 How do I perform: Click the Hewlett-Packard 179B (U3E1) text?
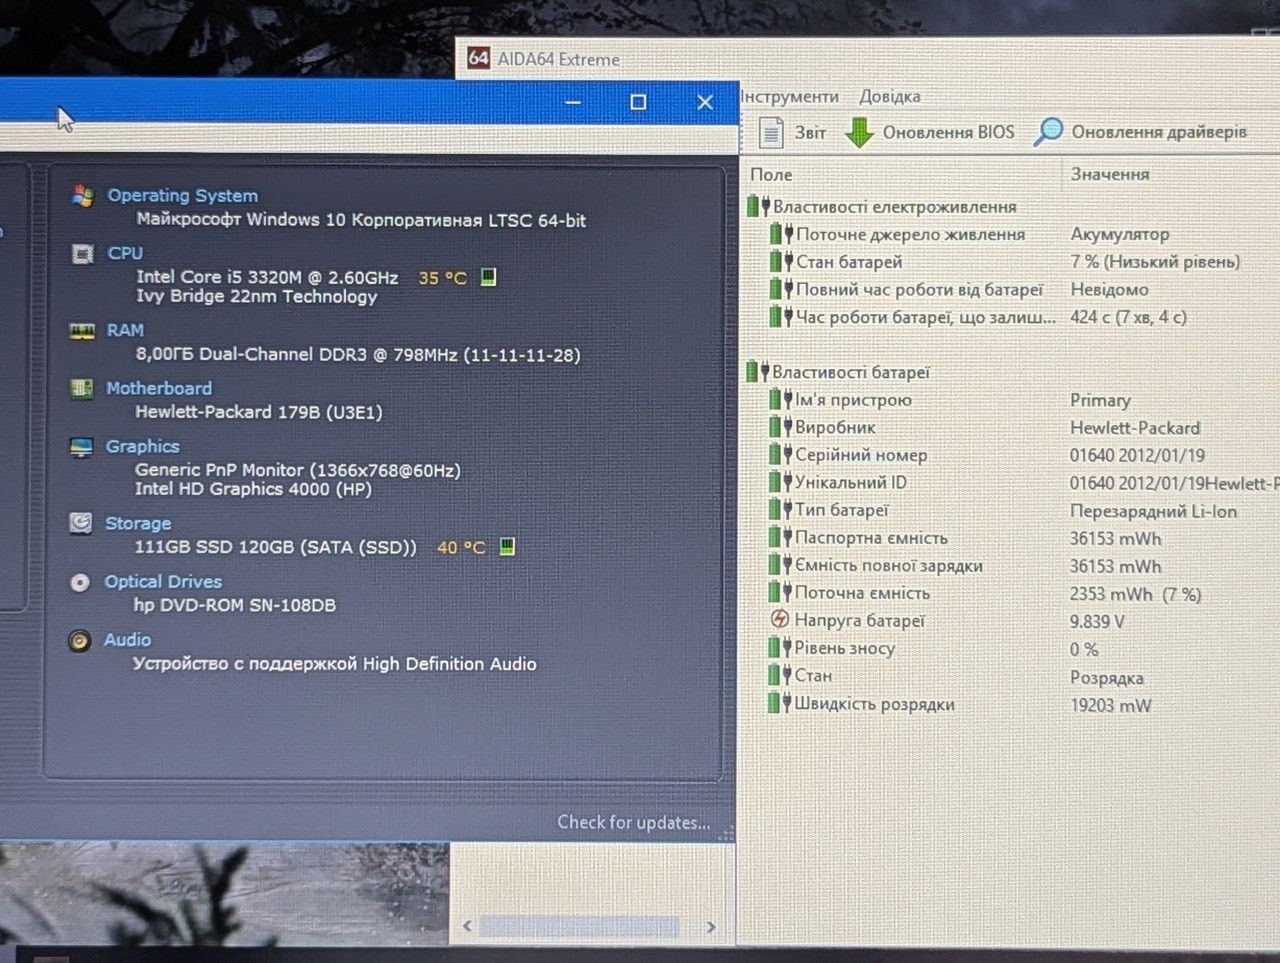258,412
